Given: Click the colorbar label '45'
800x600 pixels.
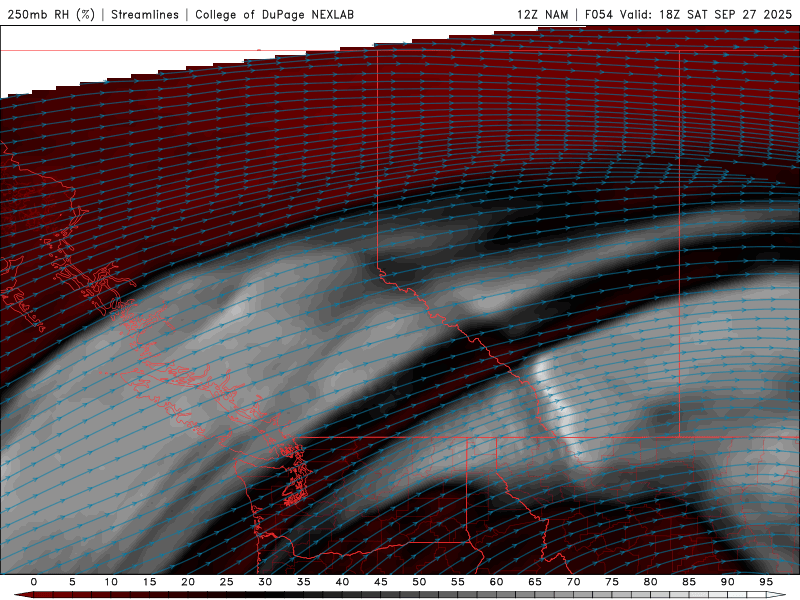Looking at the screenshot, I should [380, 582].
